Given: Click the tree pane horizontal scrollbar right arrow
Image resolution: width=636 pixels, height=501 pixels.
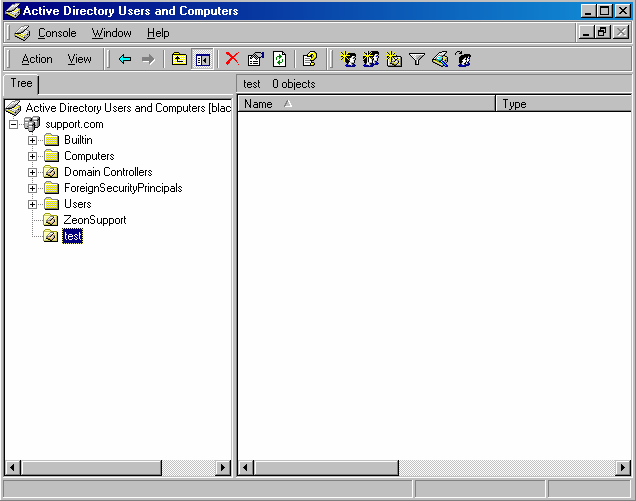Looking at the screenshot, I should click(224, 468).
